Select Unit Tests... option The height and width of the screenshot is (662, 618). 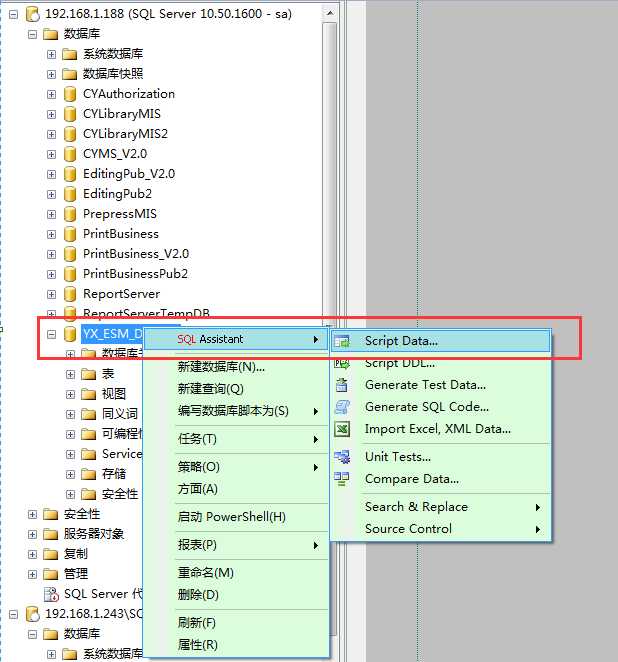click(441, 457)
